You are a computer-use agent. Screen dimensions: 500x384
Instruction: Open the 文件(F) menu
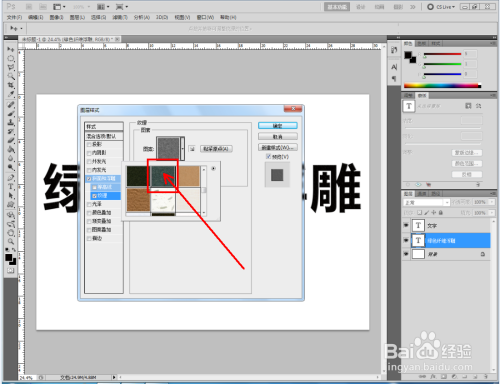14,17
